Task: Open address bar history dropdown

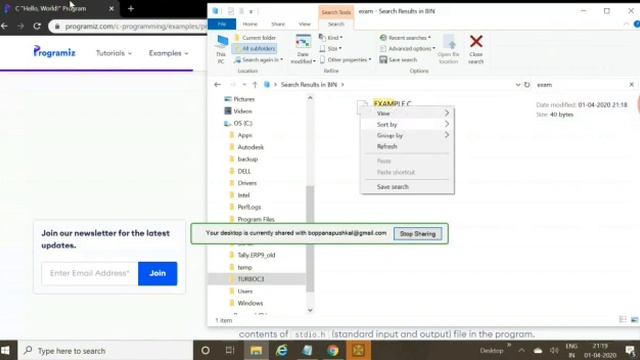Action: click(518, 84)
